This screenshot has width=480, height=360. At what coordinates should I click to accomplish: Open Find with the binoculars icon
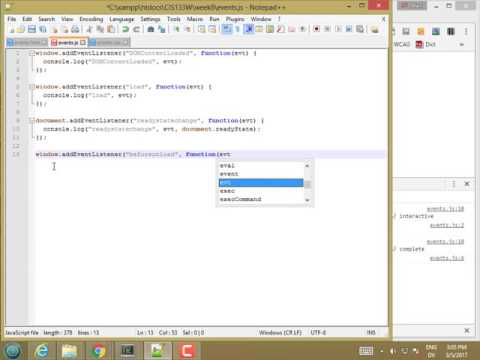[151, 30]
